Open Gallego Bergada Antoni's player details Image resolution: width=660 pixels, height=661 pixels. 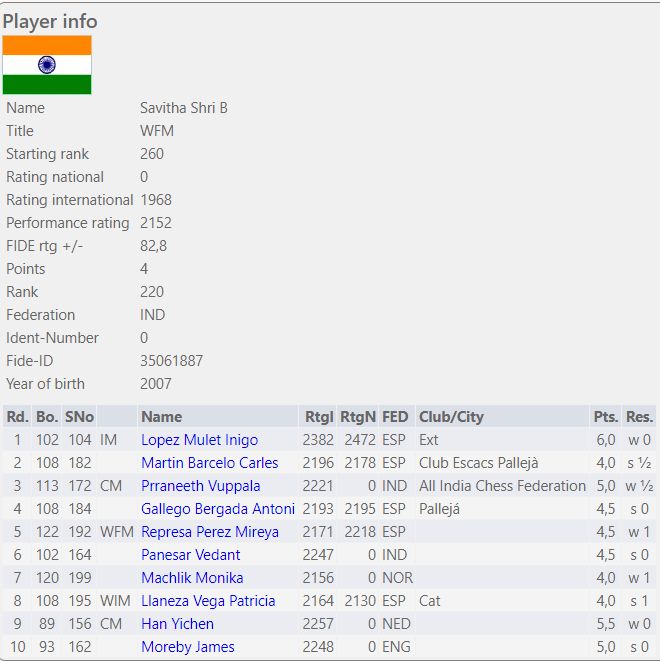(x=218, y=509)
